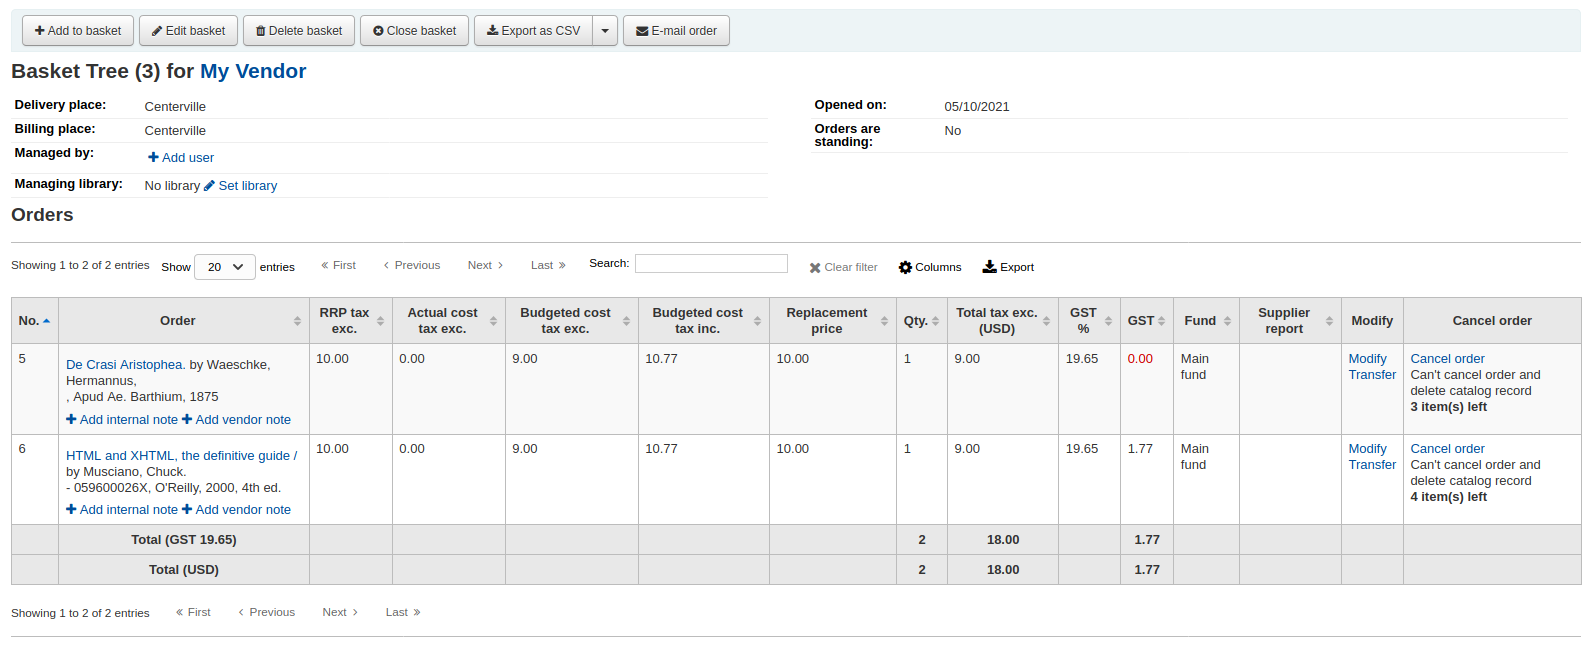Screen dimensions: 1590x647
Task: Send order via E-mail order button
Action: pyautogui.click(x=676, y=31)
